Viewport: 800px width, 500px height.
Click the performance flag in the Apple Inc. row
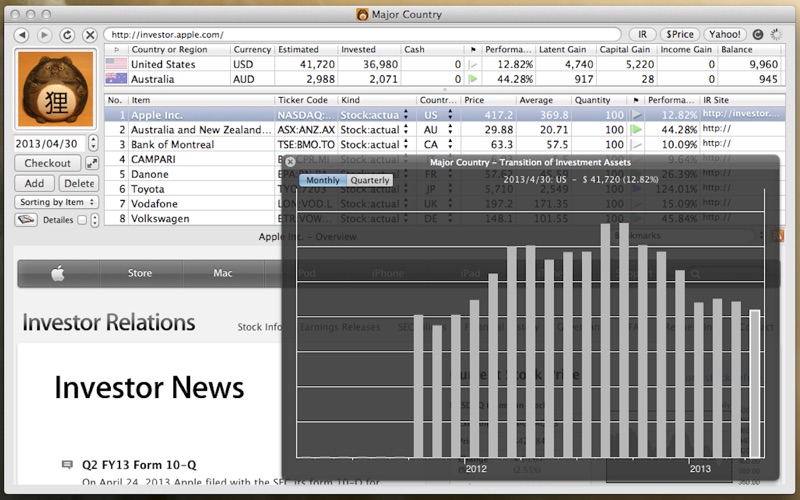coord(636,115)
